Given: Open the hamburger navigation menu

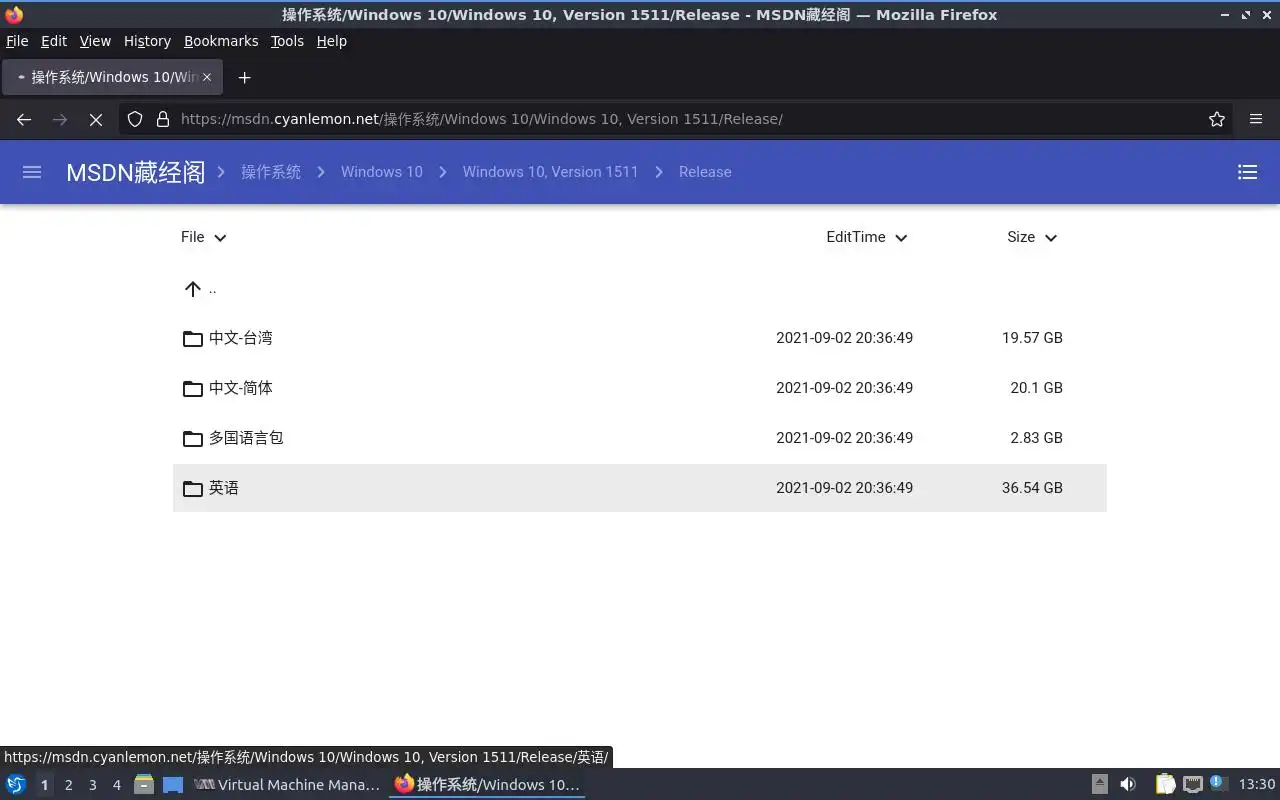Looking at the screenshot, I should pos(32,172).
